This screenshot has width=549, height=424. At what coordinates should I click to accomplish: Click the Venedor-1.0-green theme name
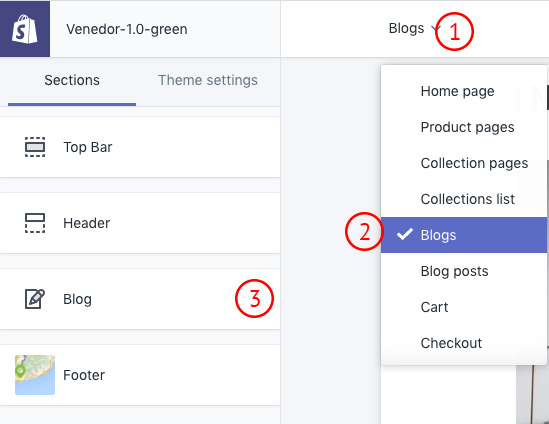click(x=127, y=29)
